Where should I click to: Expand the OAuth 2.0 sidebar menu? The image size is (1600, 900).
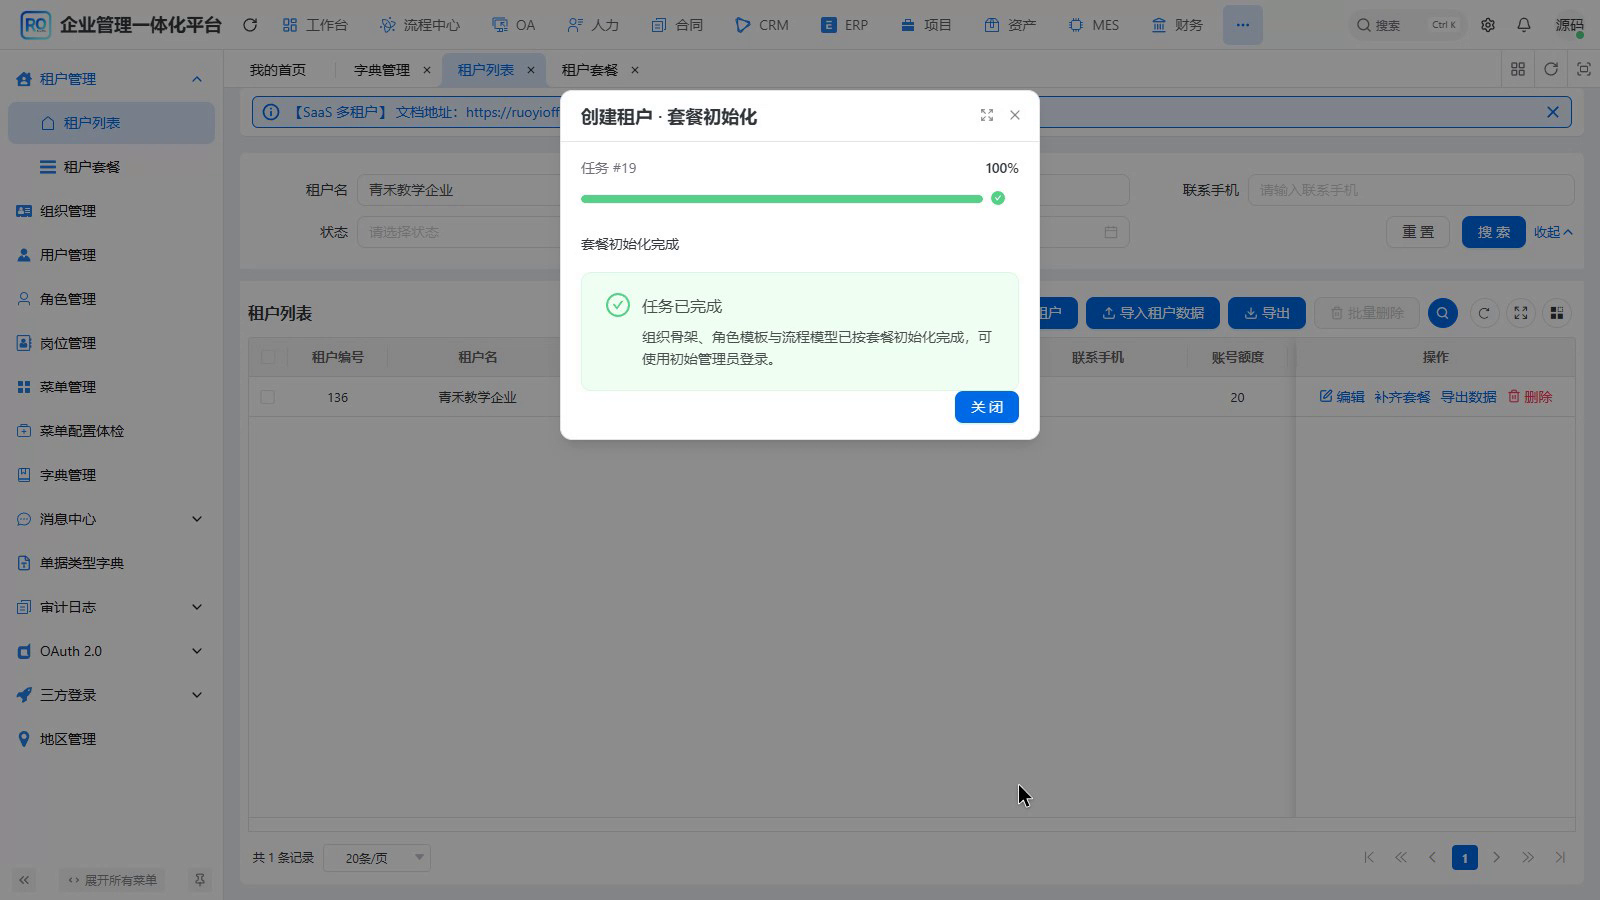(111, 651)
